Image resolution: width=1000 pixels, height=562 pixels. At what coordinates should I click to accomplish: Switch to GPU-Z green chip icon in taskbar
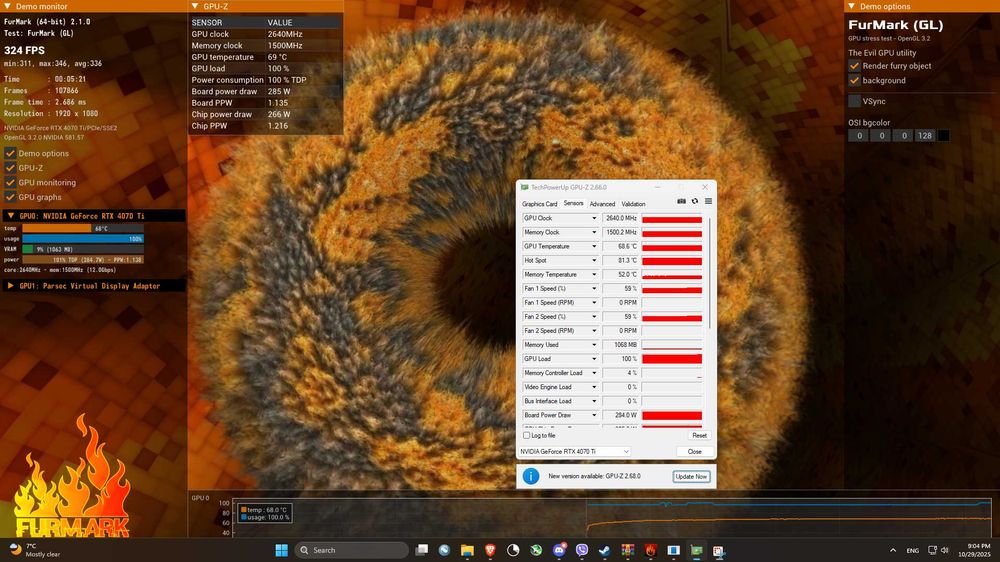click(x=696, y=551)
